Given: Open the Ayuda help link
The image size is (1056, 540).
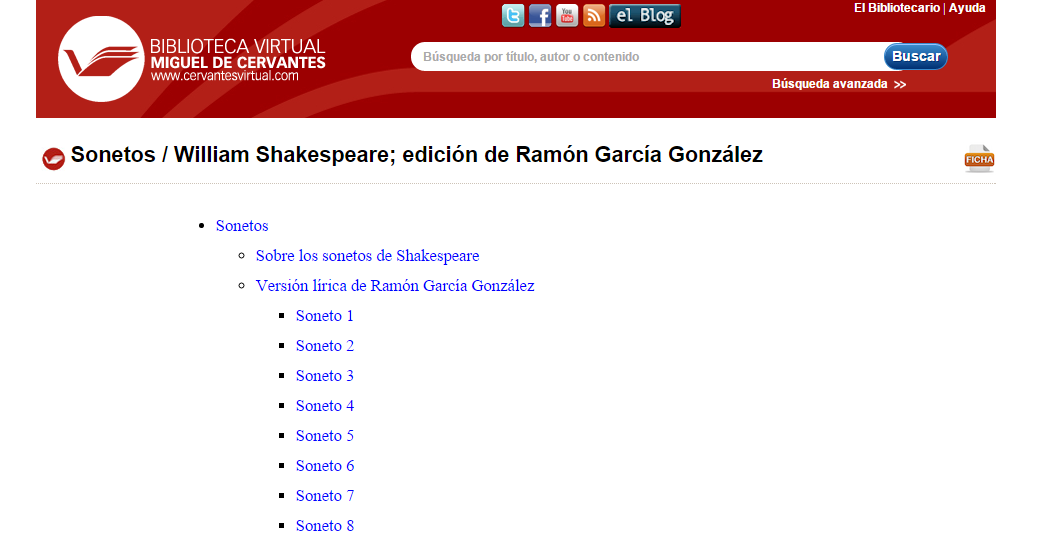Looking at the screenshot, I should point(967,8).
